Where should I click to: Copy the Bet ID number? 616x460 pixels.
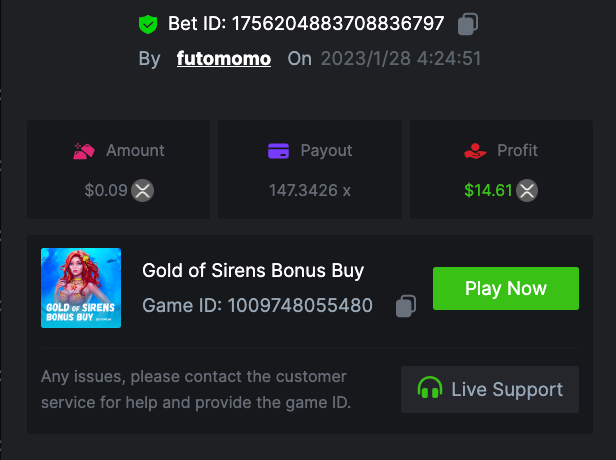[x=468, y=24]
